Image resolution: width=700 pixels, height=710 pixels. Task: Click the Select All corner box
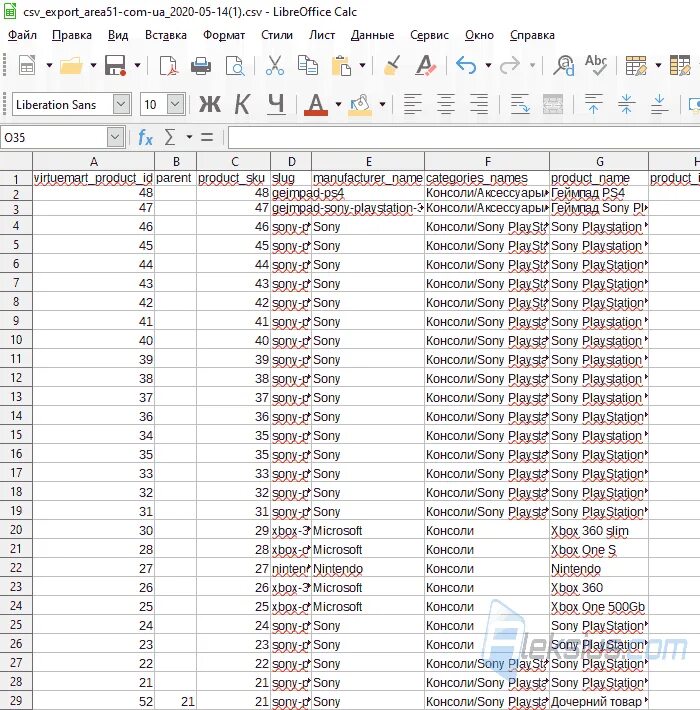16,162
